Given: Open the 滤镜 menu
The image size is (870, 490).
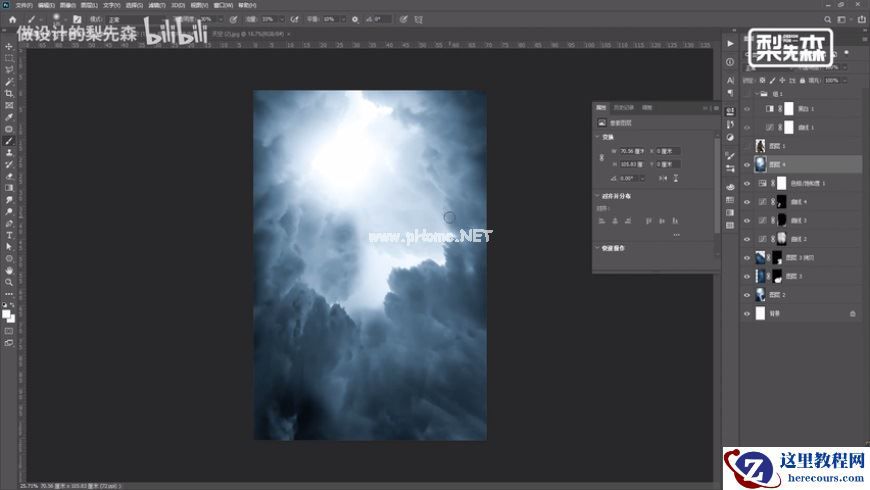Looking at the screenshot, I should [156, 5].
